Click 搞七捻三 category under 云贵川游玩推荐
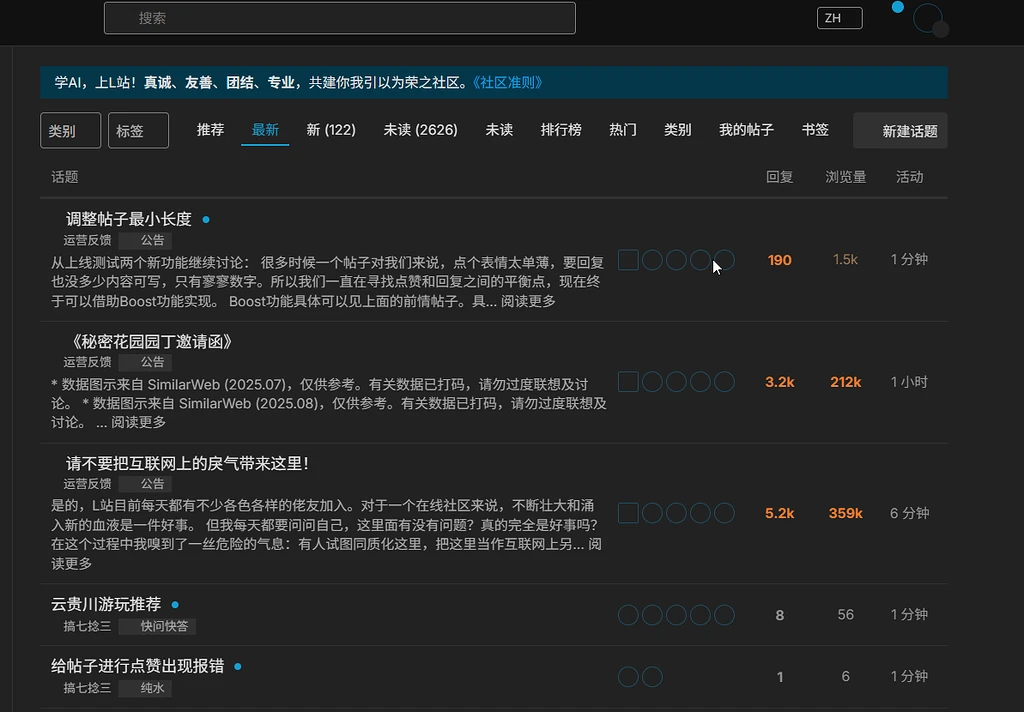Image resolution: width=1024 pixels, height=712 pixels. [x=88, y=626]
